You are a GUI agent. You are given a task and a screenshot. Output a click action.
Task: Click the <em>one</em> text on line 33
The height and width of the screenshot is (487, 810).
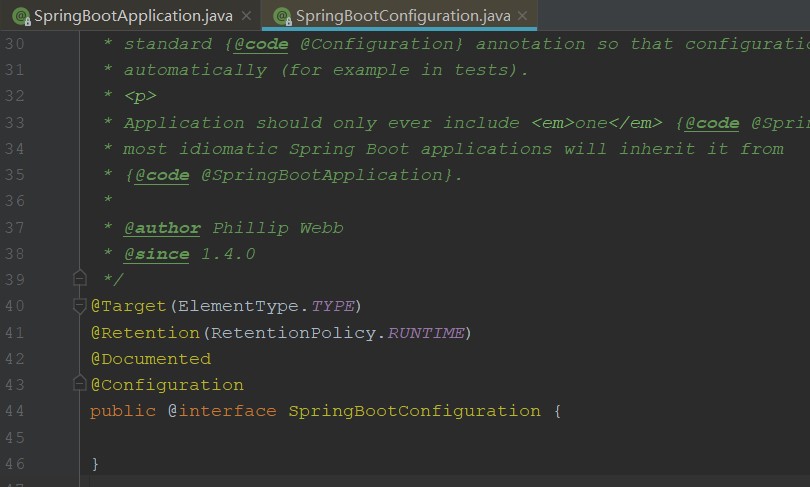point(597,123)
